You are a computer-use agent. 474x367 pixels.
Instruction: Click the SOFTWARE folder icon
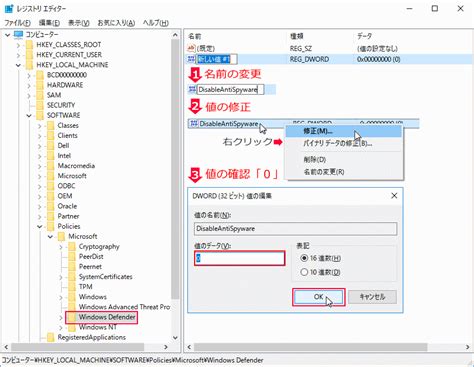(x=40, y=115)
